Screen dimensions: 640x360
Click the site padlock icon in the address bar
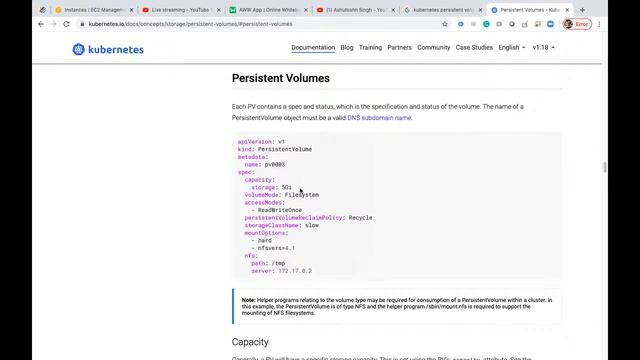[82, 24]
